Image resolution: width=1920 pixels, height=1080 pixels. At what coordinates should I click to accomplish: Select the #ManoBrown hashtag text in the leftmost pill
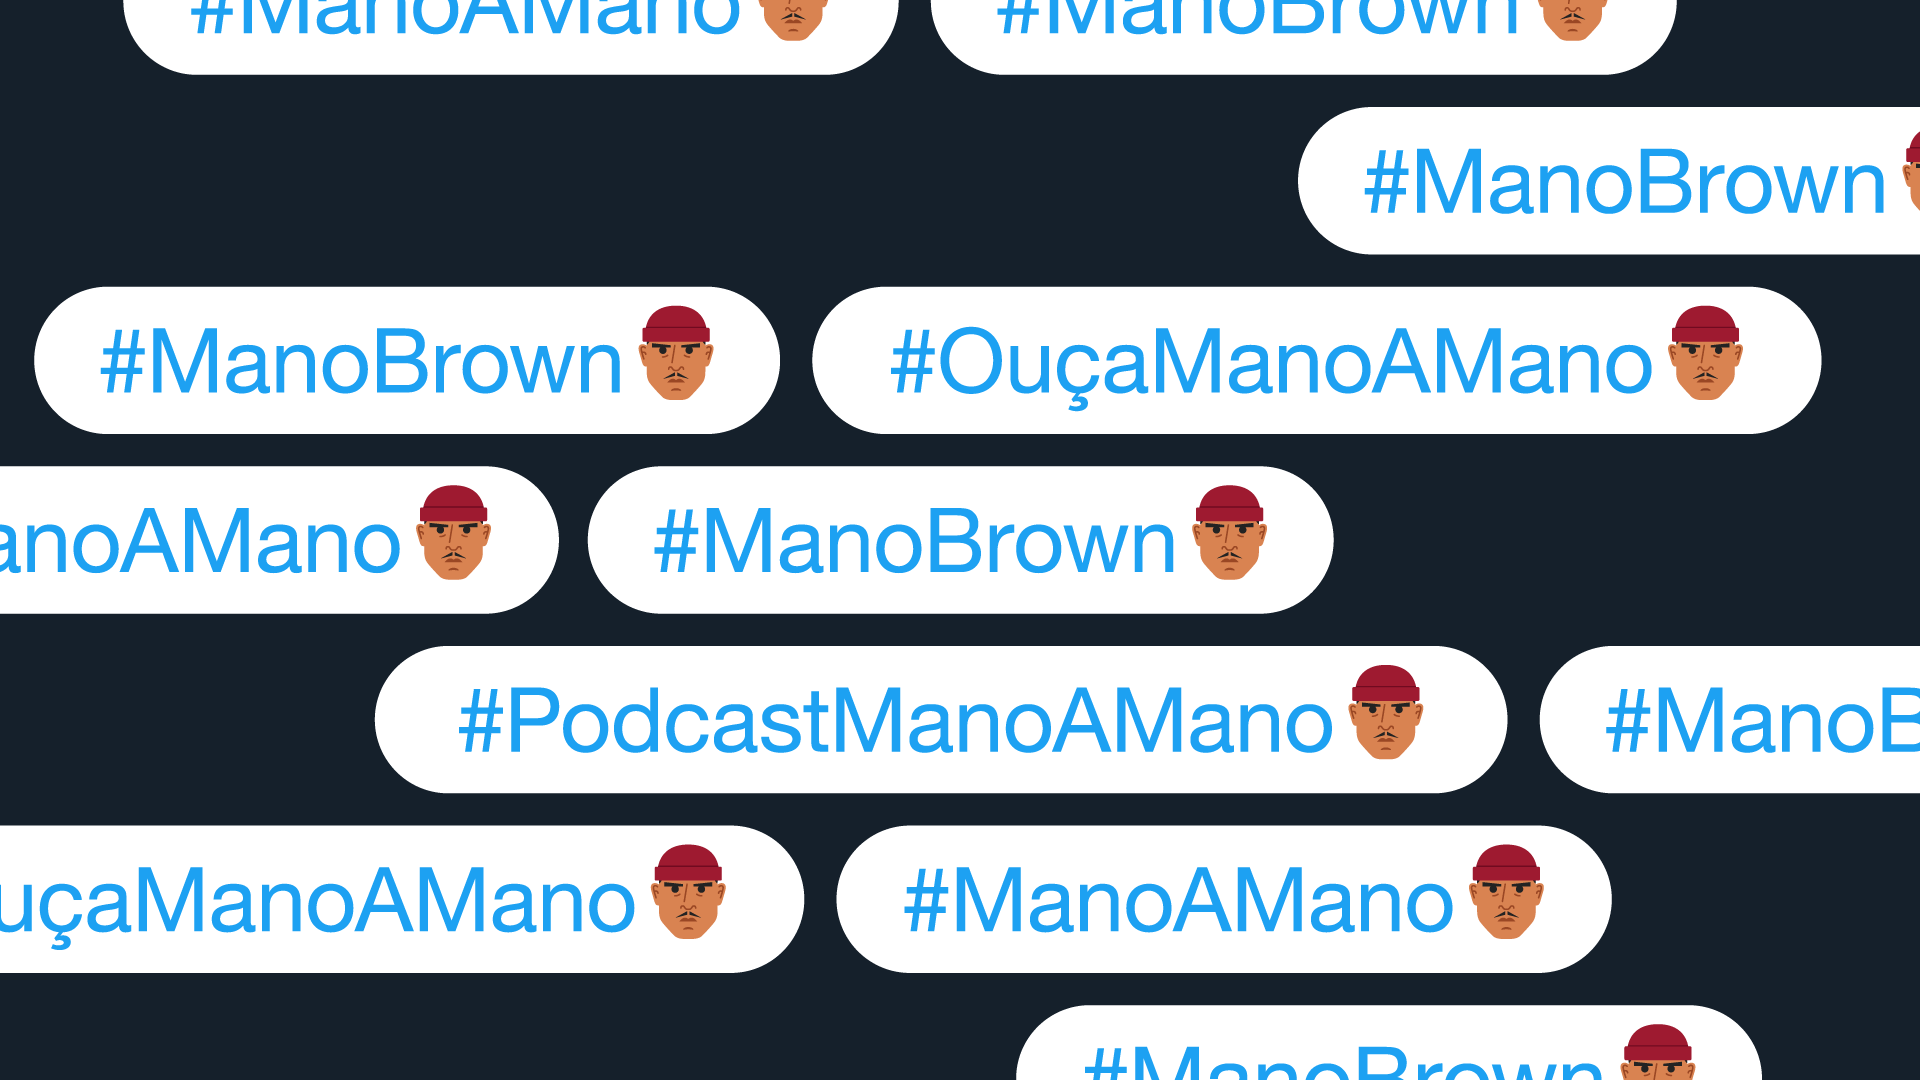tap(361, 362)
